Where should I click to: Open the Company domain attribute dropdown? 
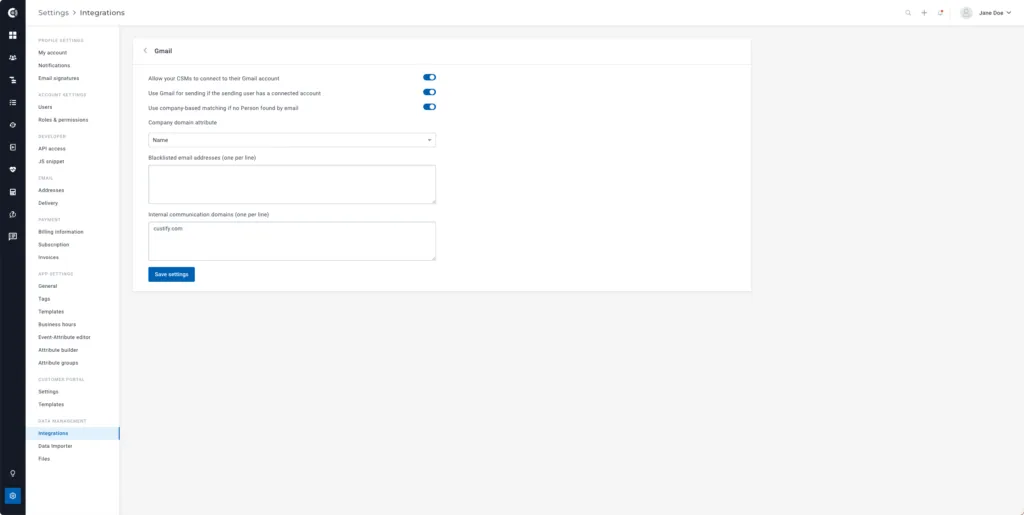[292, 140]
